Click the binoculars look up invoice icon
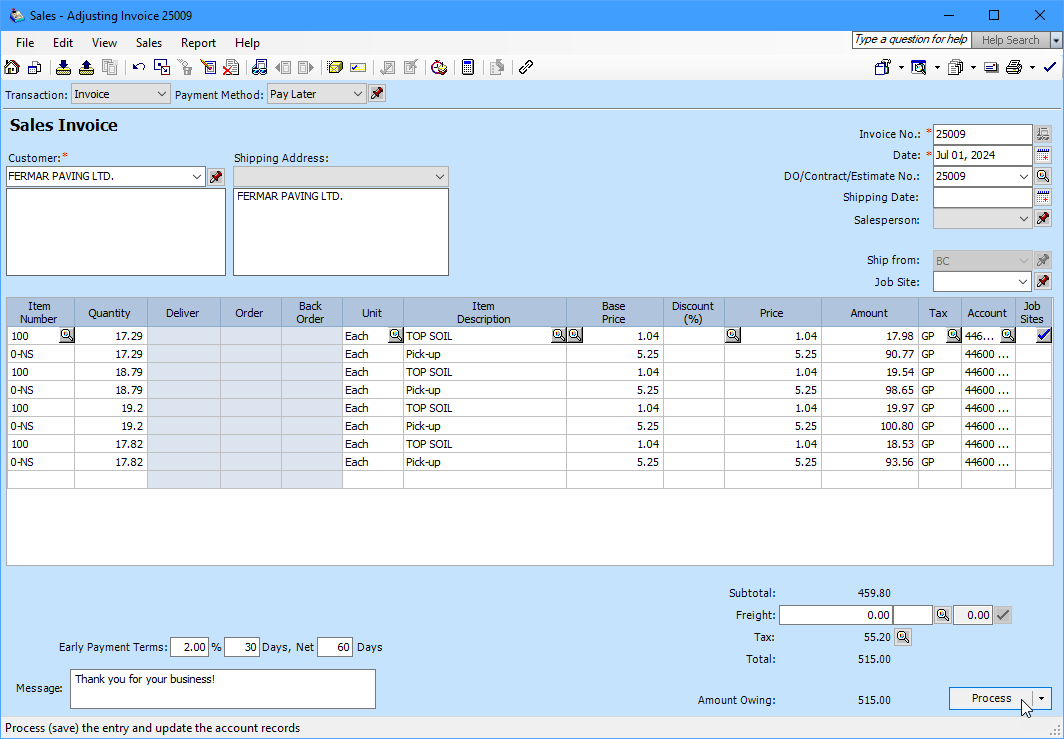The image size is (1064, 739). 260,68
